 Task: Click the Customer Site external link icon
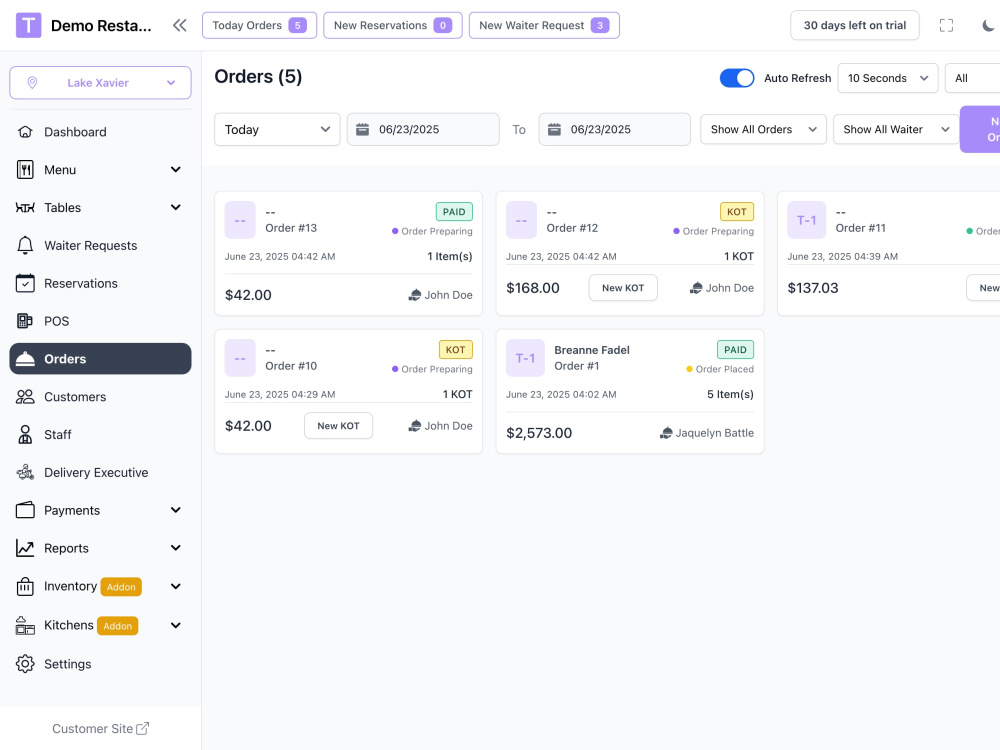tap(143, 728)
